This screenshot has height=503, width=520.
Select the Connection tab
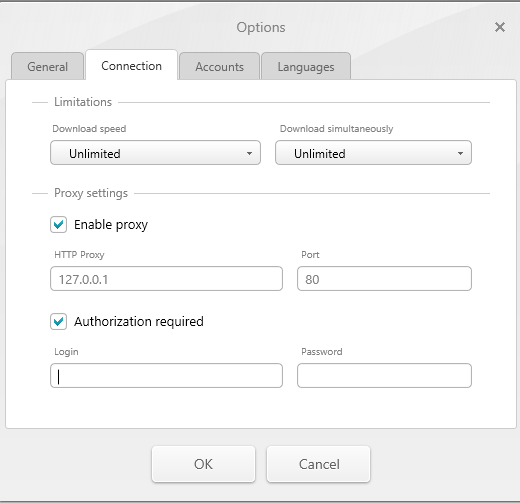point(131,65)
